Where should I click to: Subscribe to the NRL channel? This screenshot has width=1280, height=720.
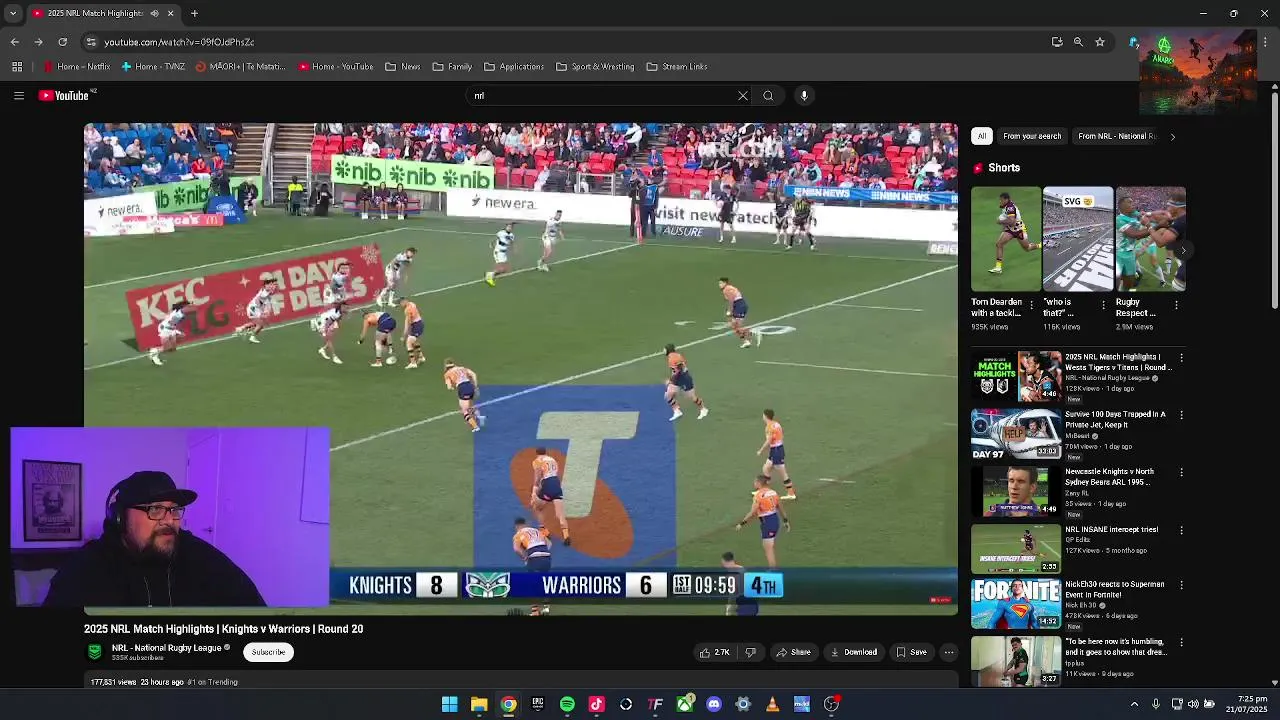pyautogui.click(x=268, y=652)
